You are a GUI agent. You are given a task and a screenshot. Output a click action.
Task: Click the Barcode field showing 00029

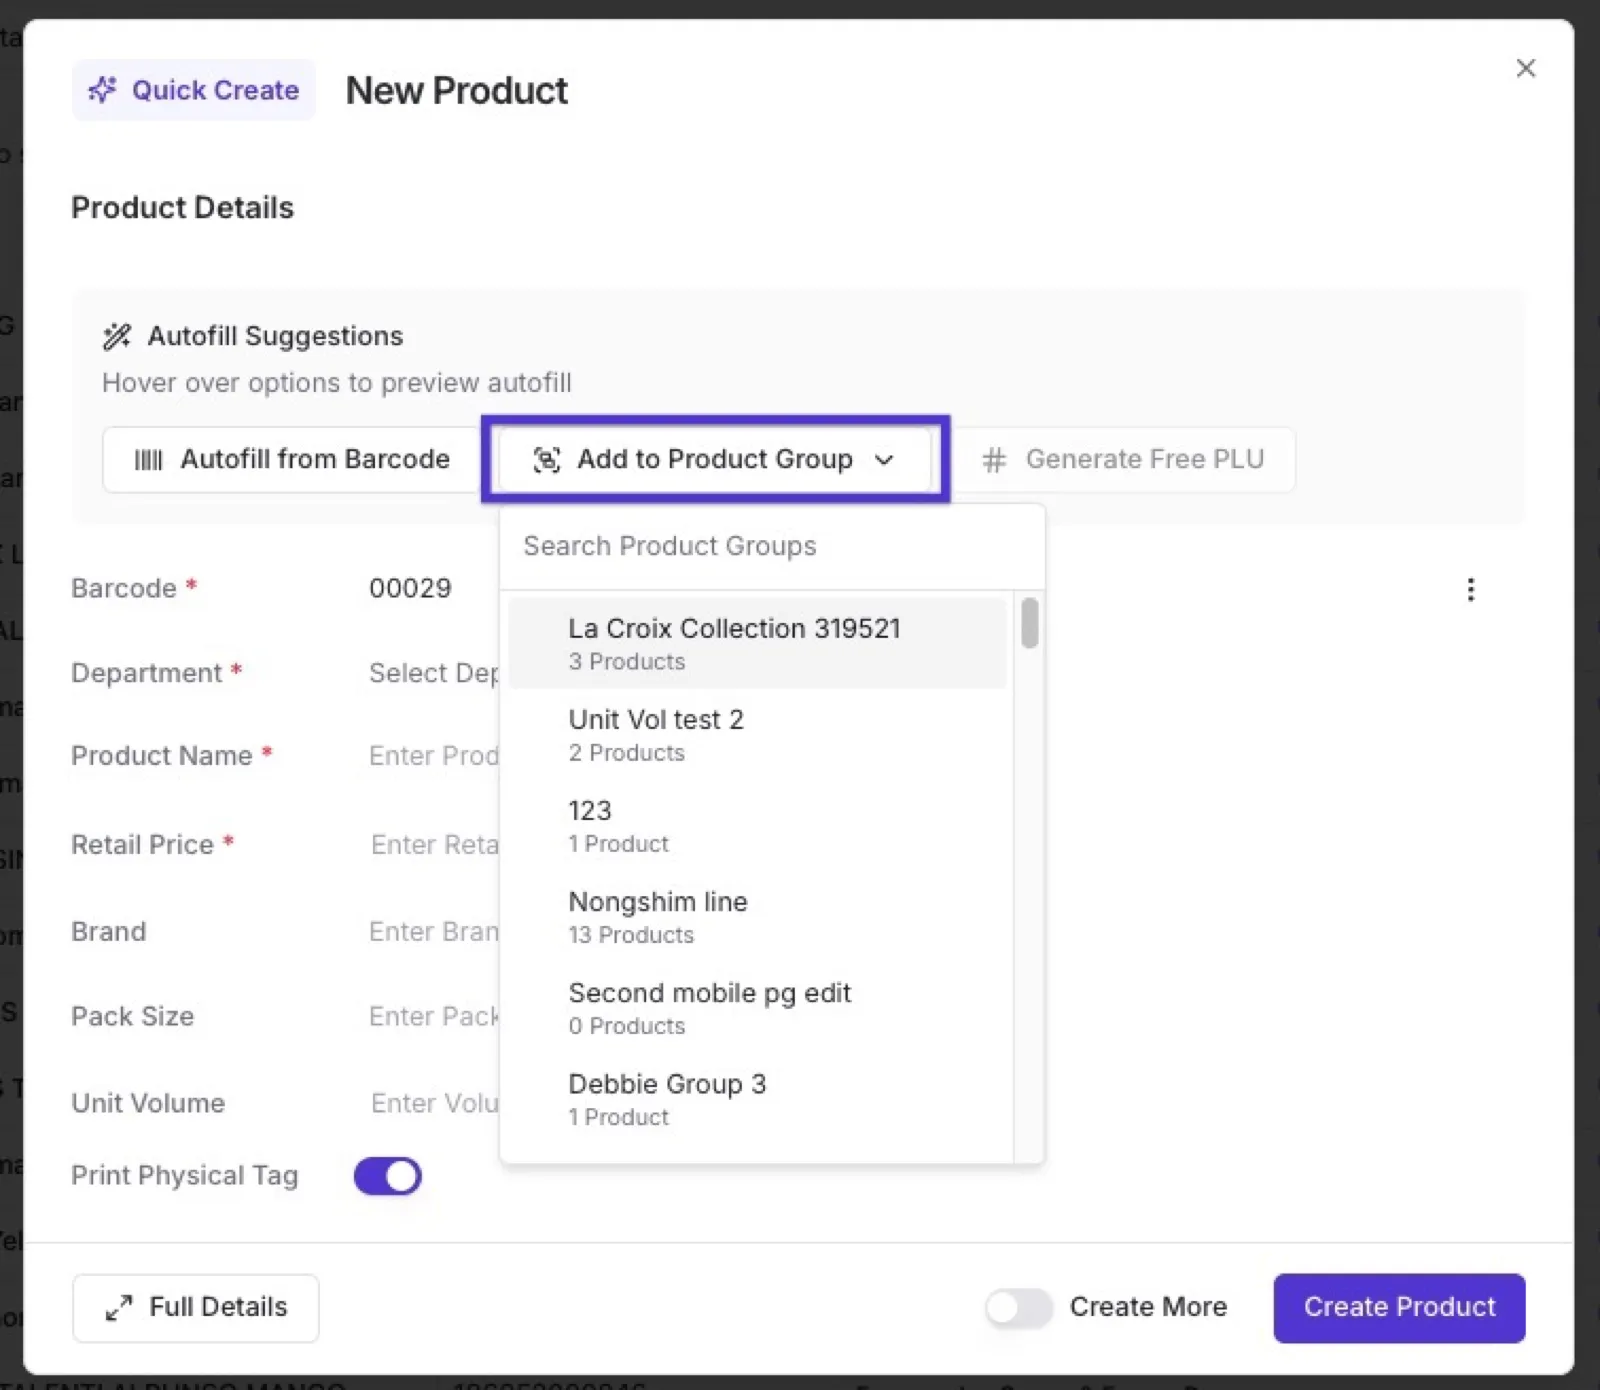(x=410, y=588)
